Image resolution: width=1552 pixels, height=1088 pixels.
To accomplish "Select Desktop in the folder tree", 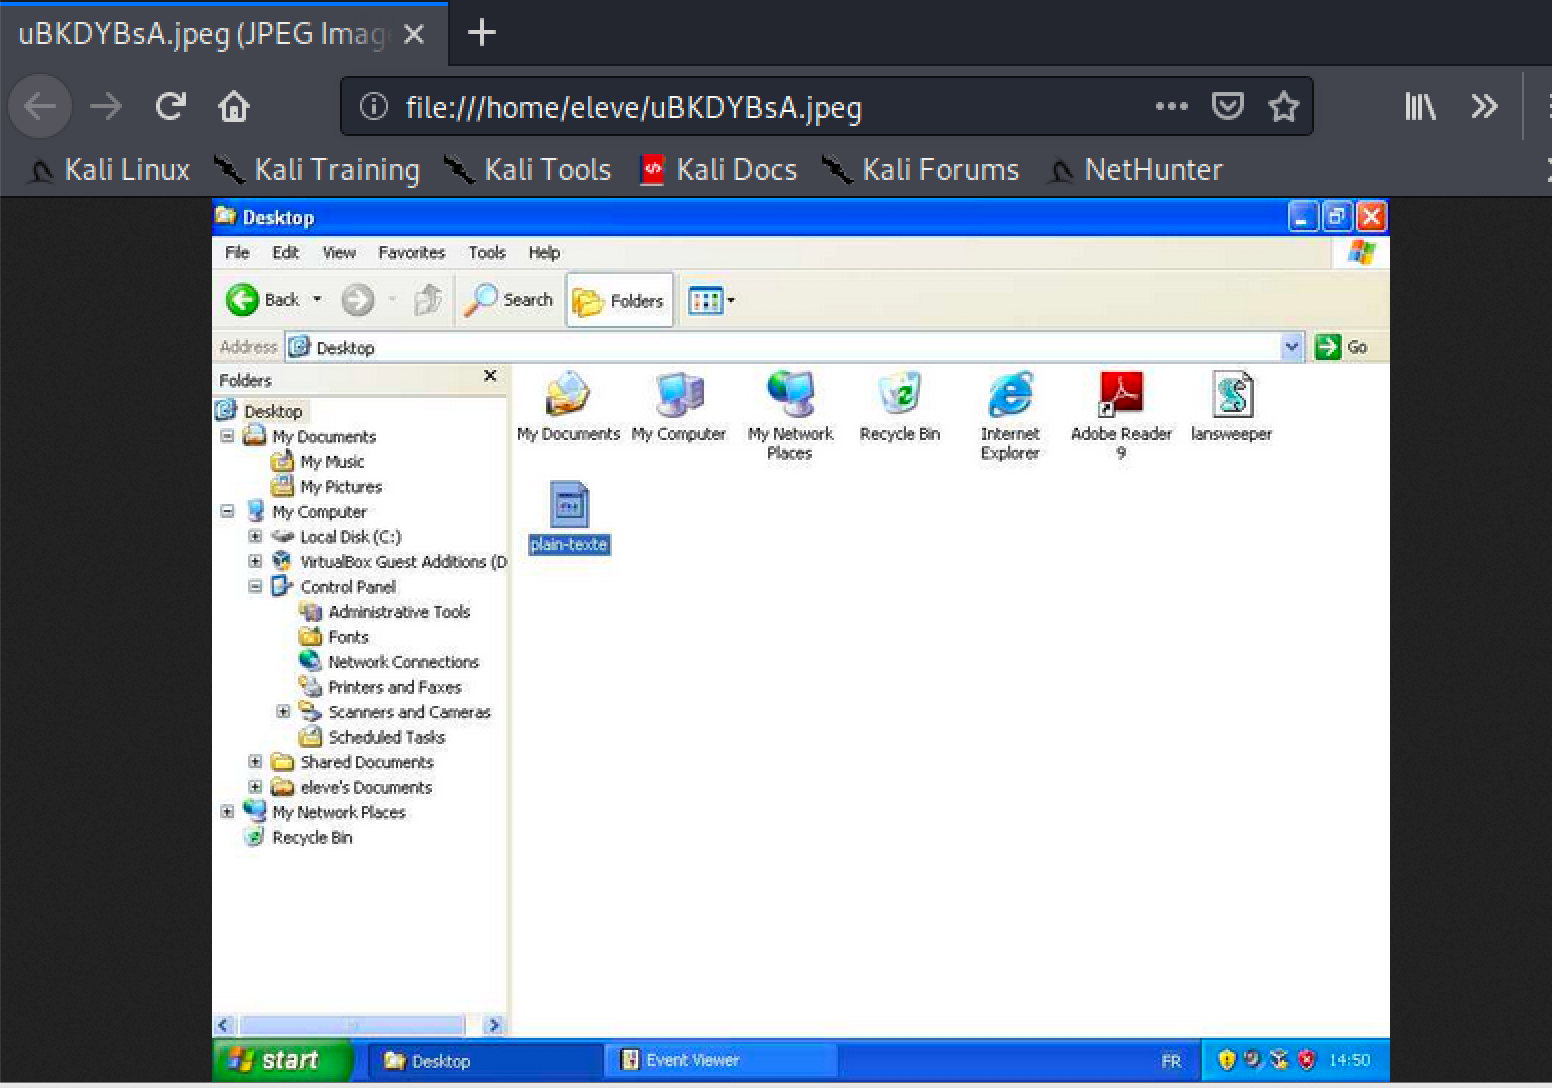I will click(x=273, y=411).
